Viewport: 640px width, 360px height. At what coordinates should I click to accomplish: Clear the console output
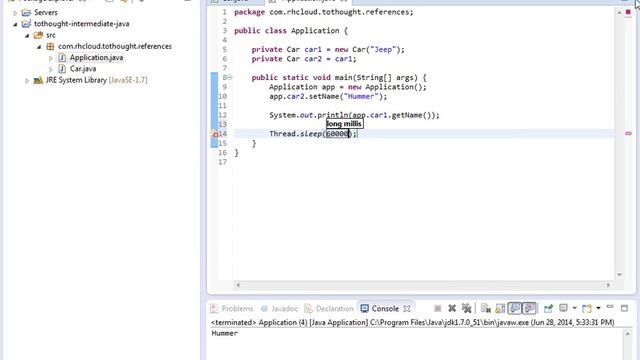point(485,309)
